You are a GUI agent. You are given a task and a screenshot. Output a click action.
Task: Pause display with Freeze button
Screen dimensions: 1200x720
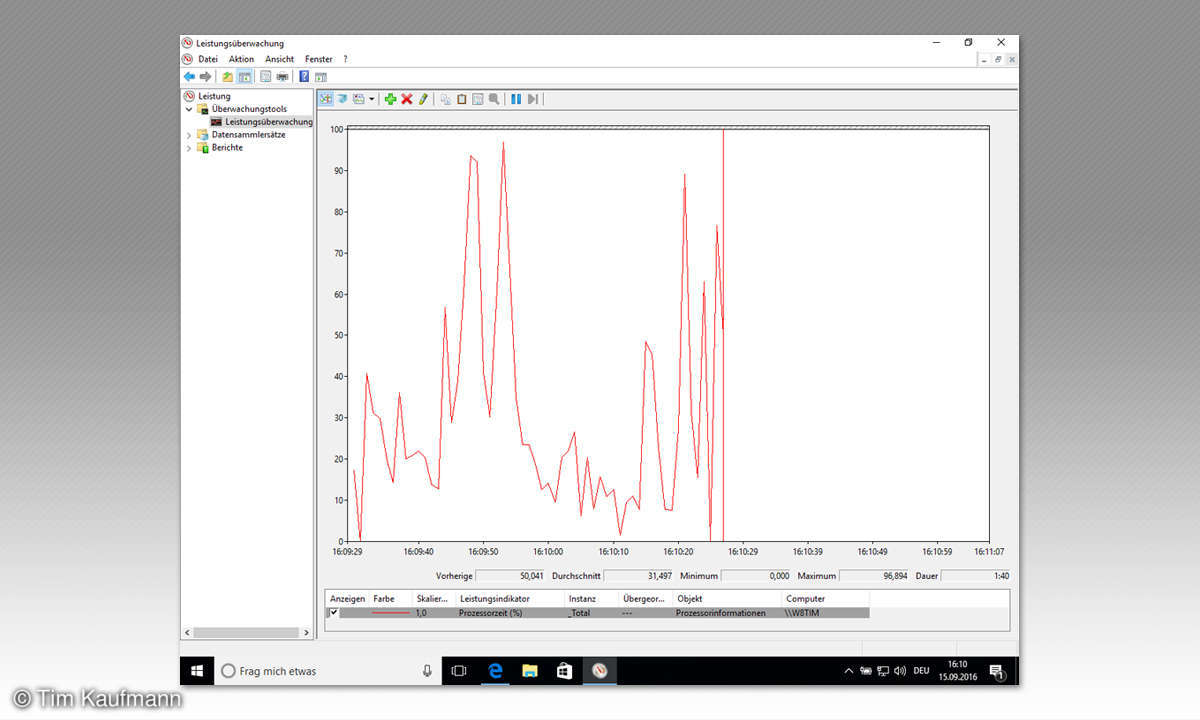(x=516, y=99)
